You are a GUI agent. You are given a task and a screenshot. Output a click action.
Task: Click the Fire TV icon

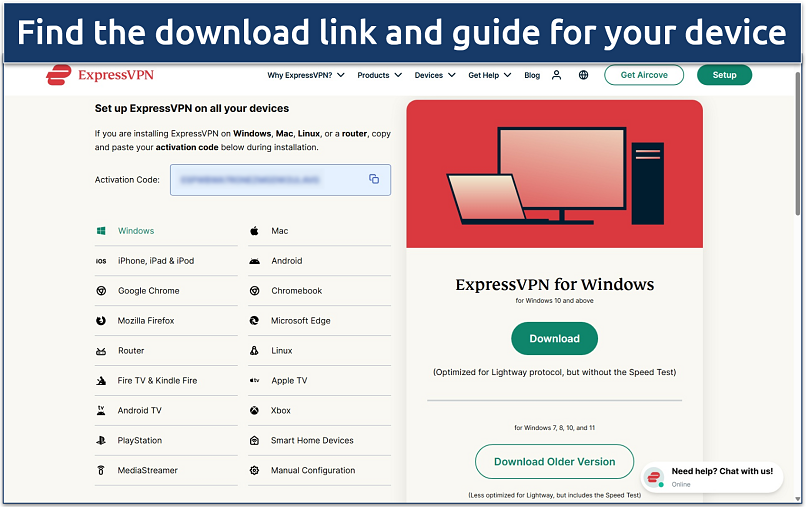(x=101, y=381)
